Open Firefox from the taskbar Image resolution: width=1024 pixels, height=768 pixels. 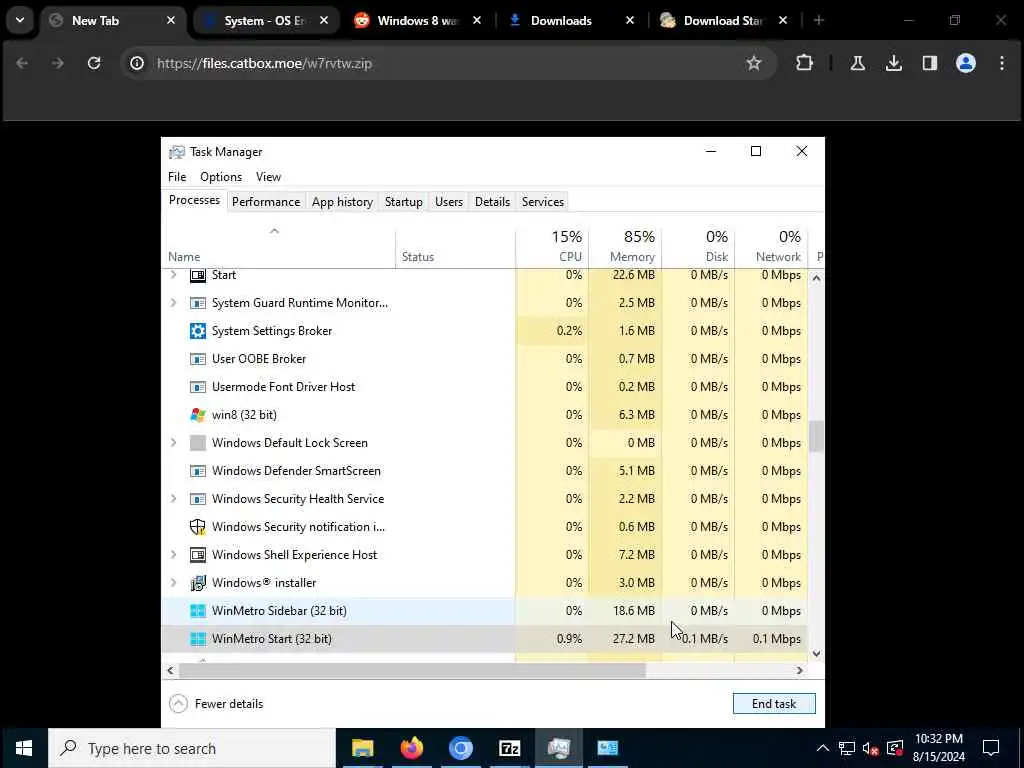[411, 748]
